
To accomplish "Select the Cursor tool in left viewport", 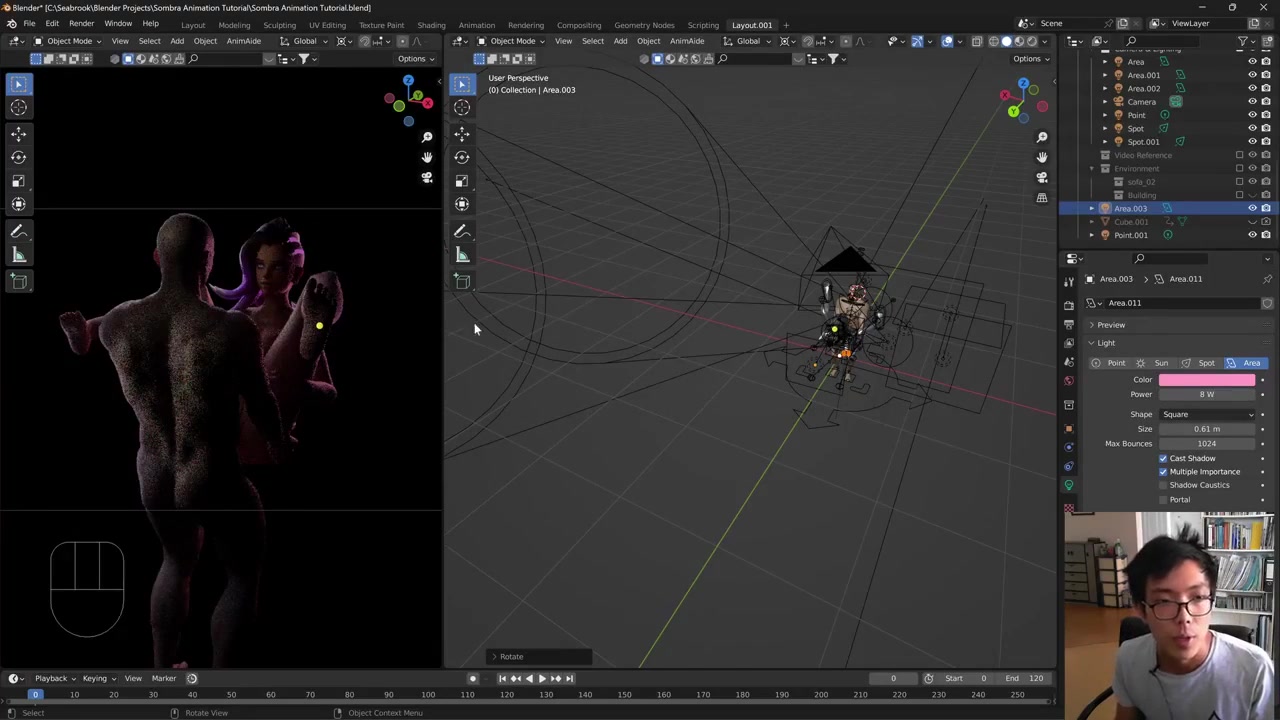I will (x=18, y=108).
